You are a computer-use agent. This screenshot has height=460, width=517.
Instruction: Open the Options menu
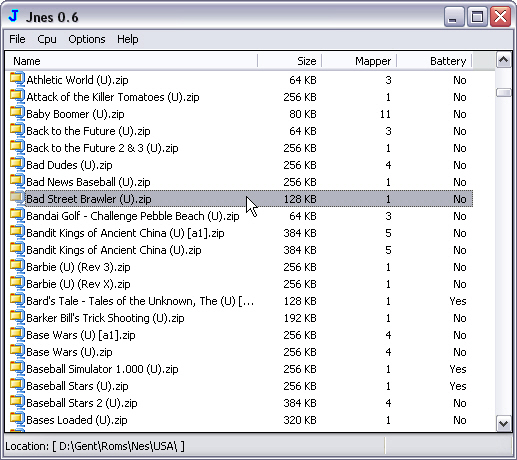pos(87,39)
